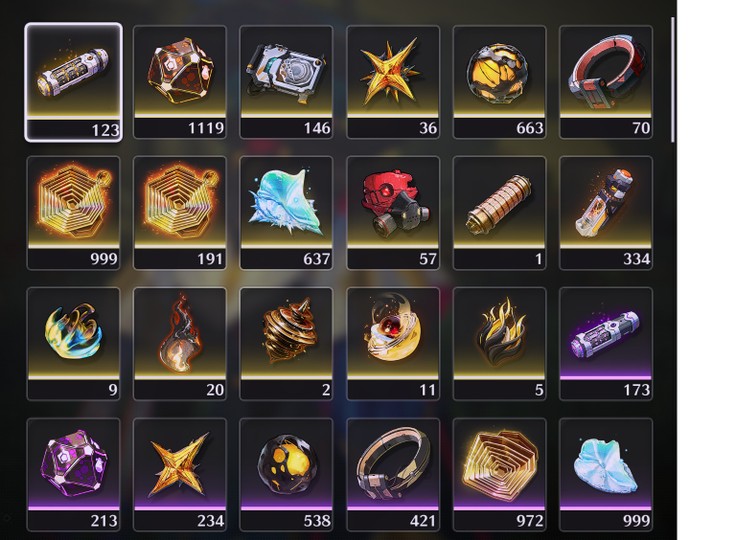This screenshot has height=540, width=736.
Task: Select the purple dodecahedron item with 213
Action: [73, 475]
